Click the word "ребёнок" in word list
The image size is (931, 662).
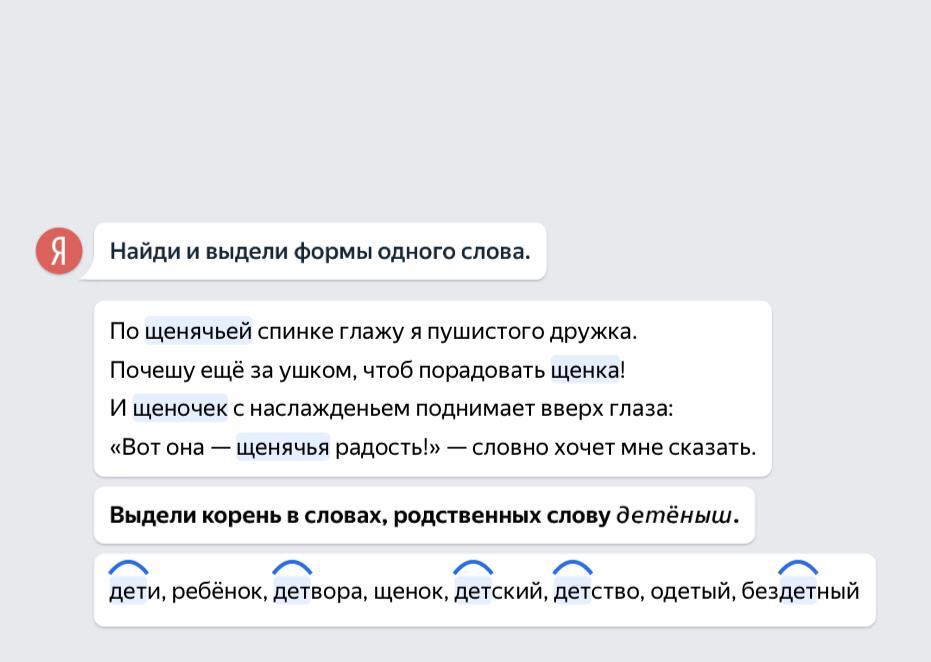217,591
